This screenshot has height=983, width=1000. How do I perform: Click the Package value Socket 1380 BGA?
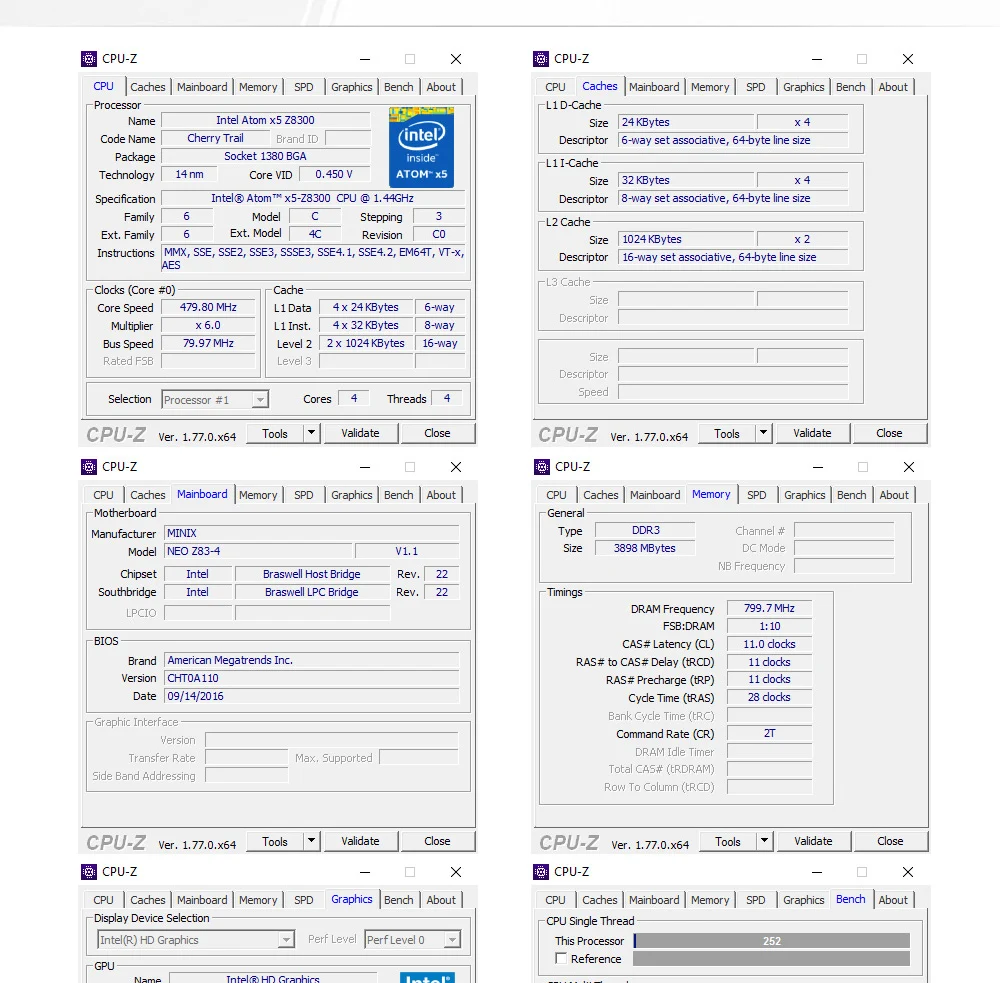(265, 156)
